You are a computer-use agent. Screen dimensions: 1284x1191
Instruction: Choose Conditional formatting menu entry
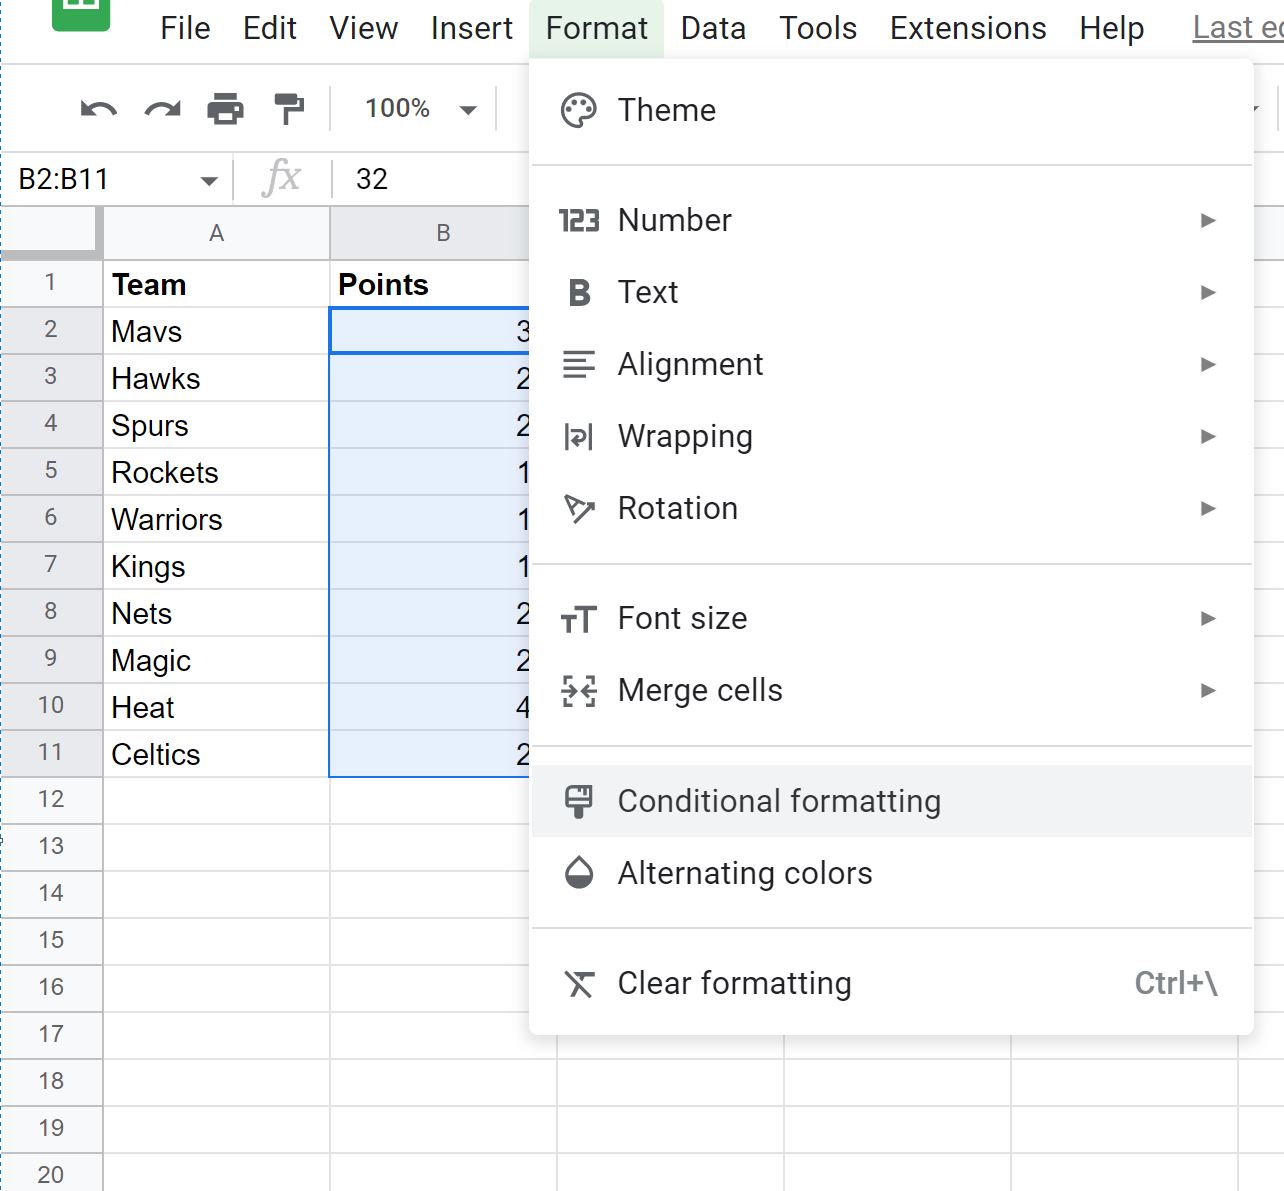point(892,801)
